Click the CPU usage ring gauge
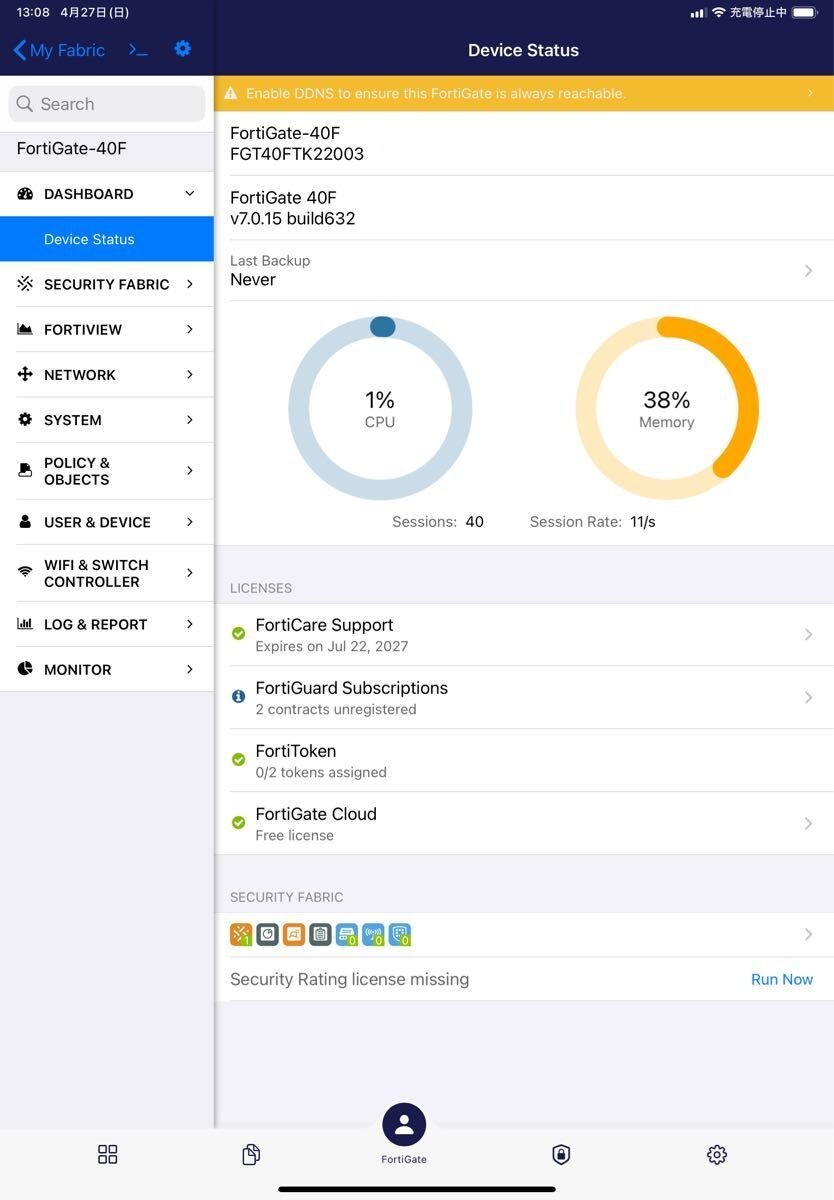The height and width of the screenshot is (1200, 834). point(380,408)
